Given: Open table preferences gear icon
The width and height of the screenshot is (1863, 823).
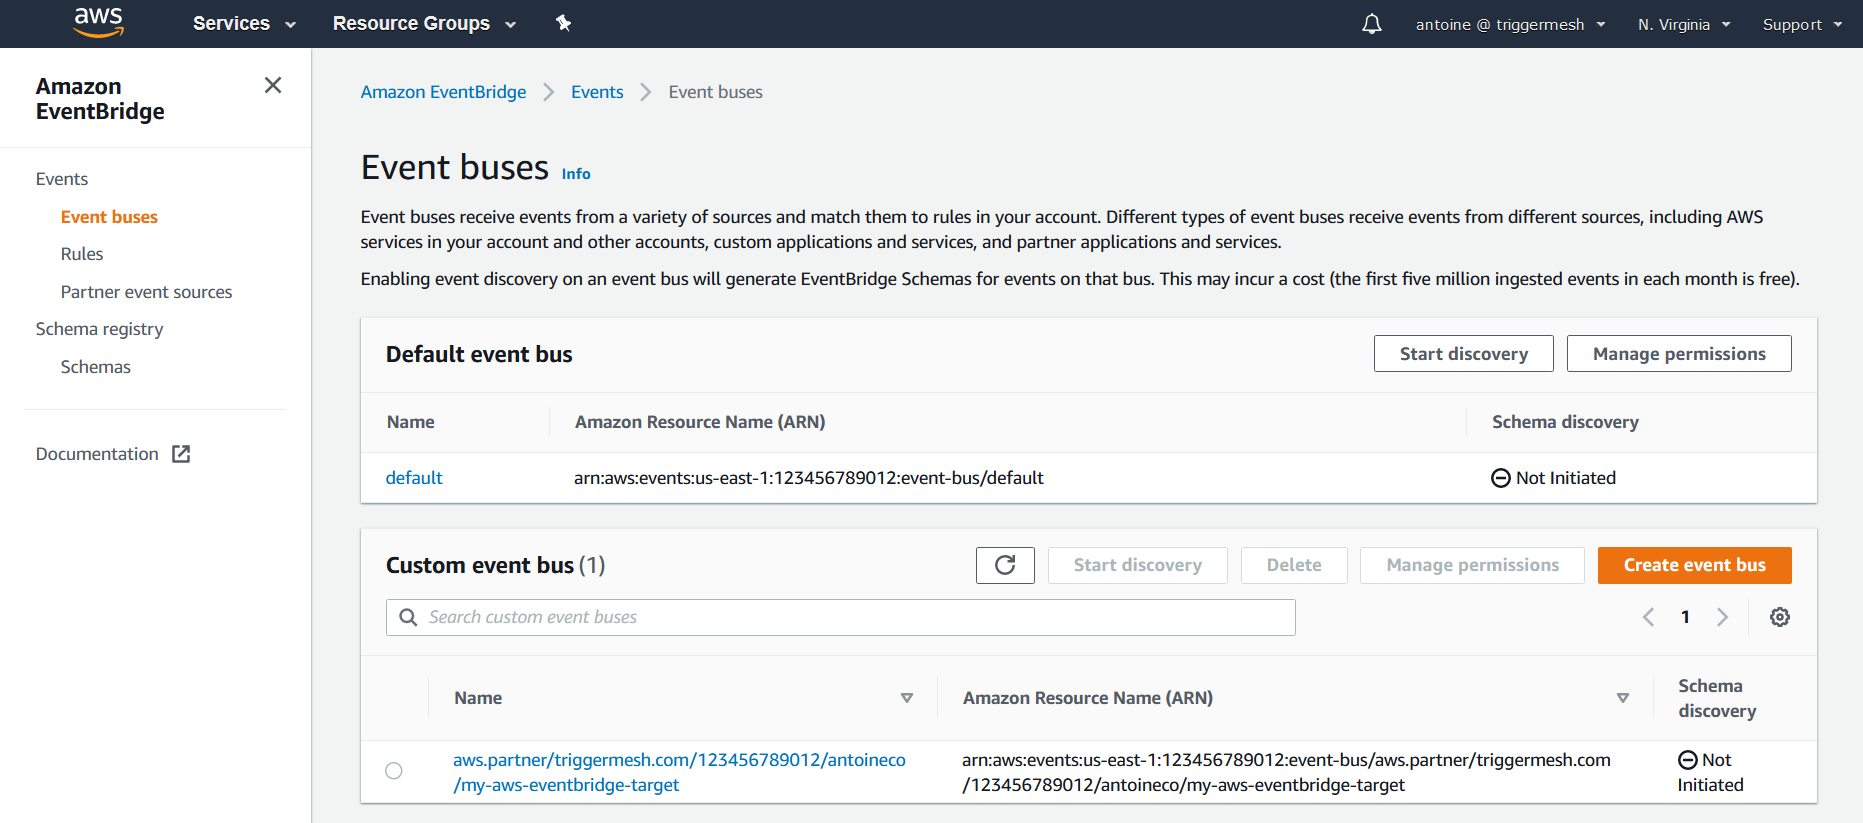Looking at the screenshot, I should [1780, 617].
